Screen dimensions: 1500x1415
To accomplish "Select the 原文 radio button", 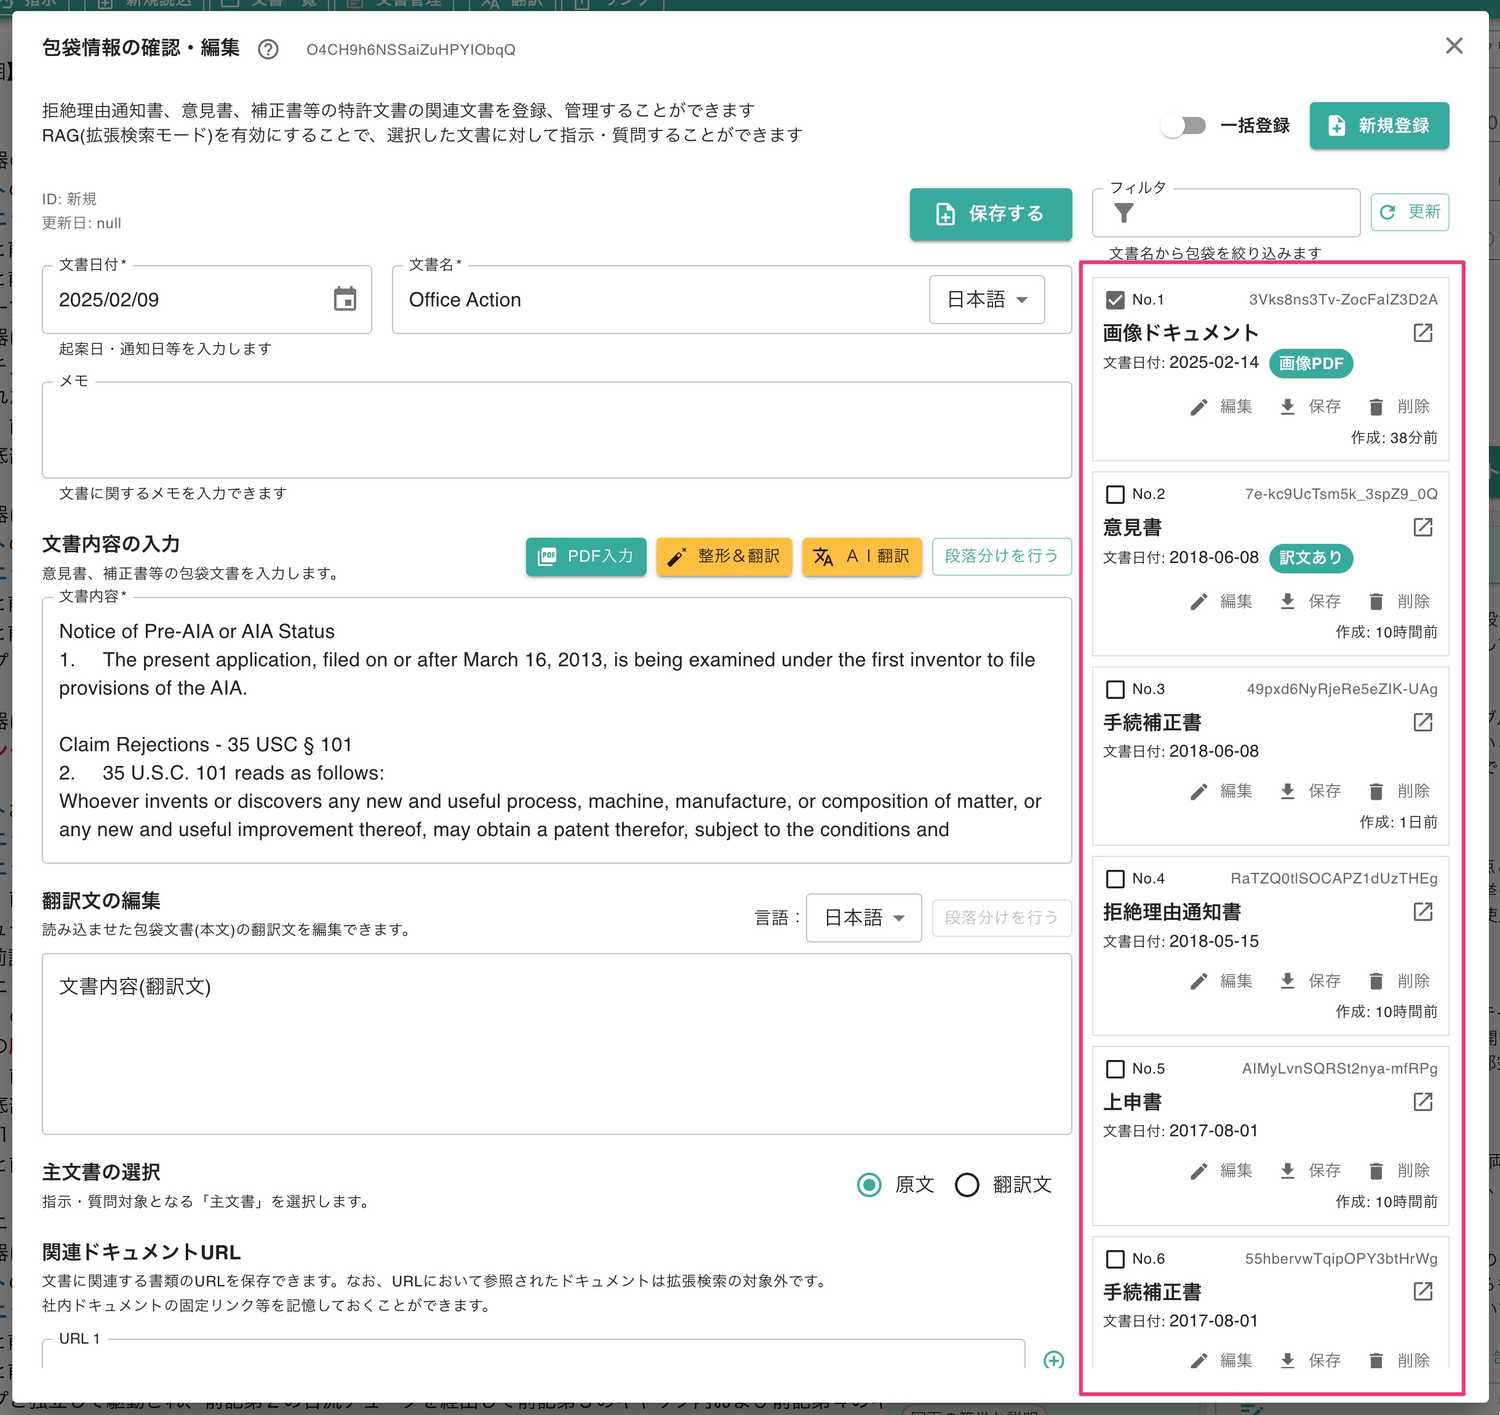I will 870,1185.
